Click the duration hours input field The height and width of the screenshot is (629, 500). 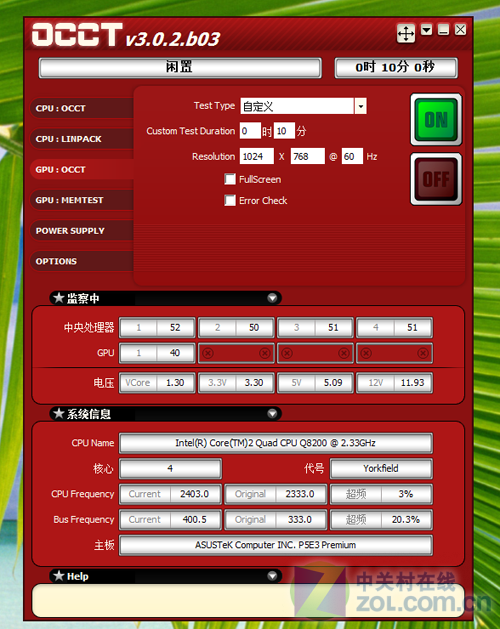click(x=250, y=131)
